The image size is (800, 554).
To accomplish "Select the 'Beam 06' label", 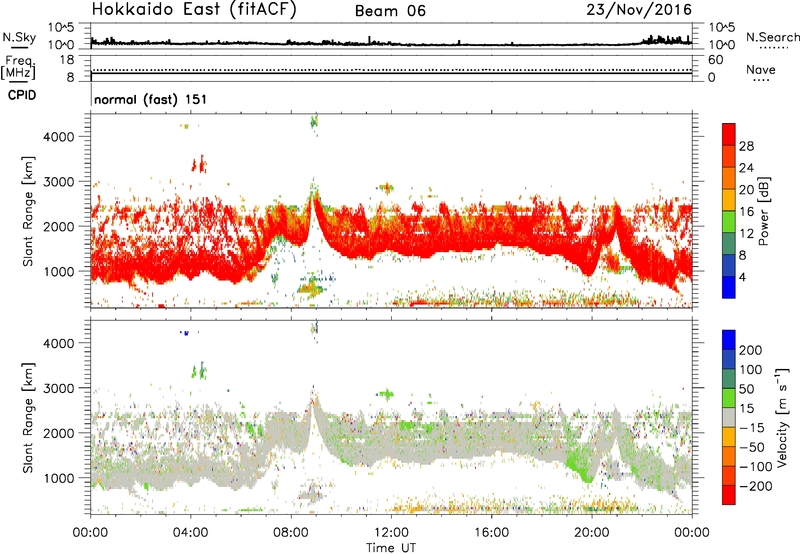I will [390, 11].
